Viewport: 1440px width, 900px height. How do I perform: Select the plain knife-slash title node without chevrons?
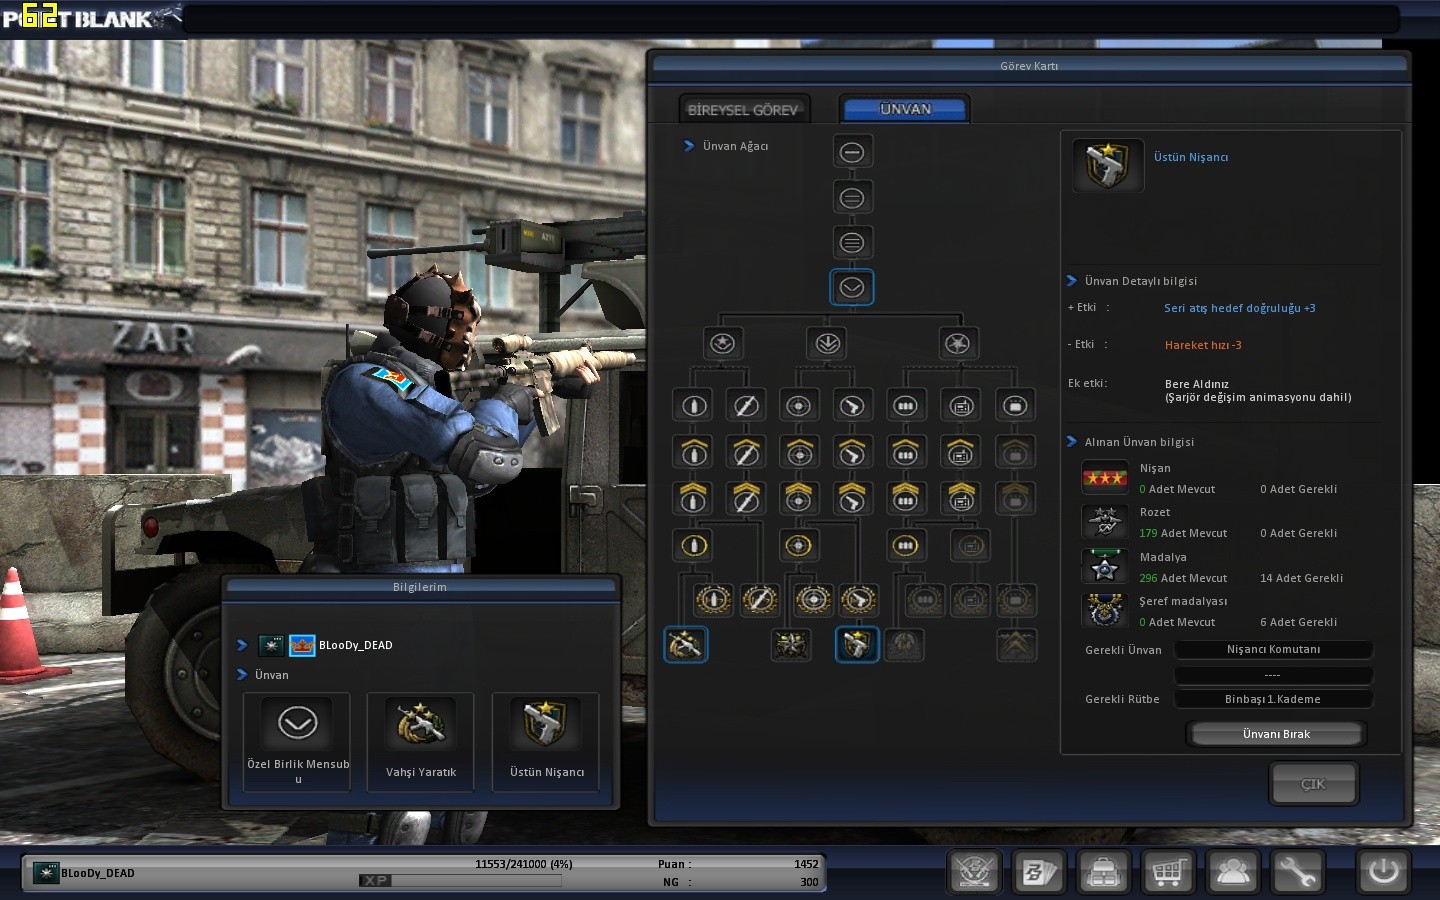pos(746,406)
